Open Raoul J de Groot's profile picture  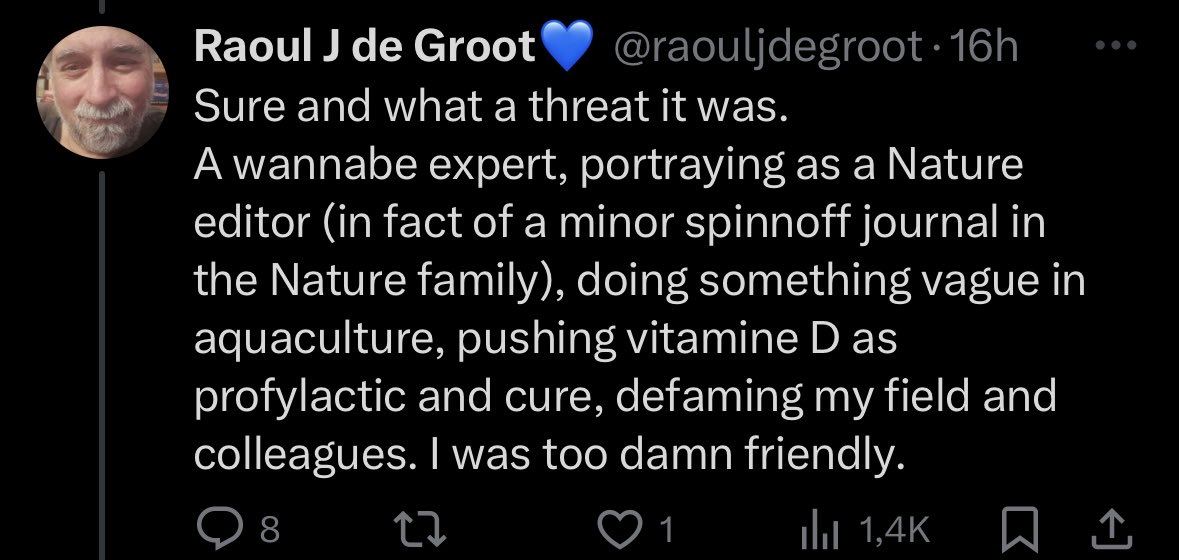coord(99,93)
